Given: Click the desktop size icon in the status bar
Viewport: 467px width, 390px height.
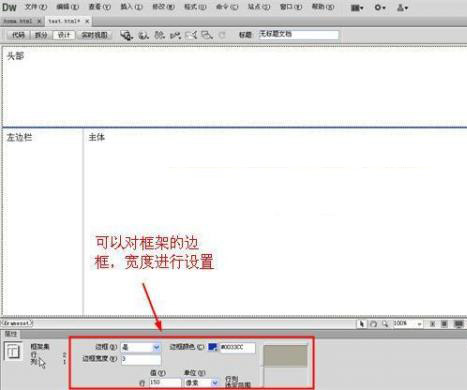Looking at the screenshot, I should 459,324.
